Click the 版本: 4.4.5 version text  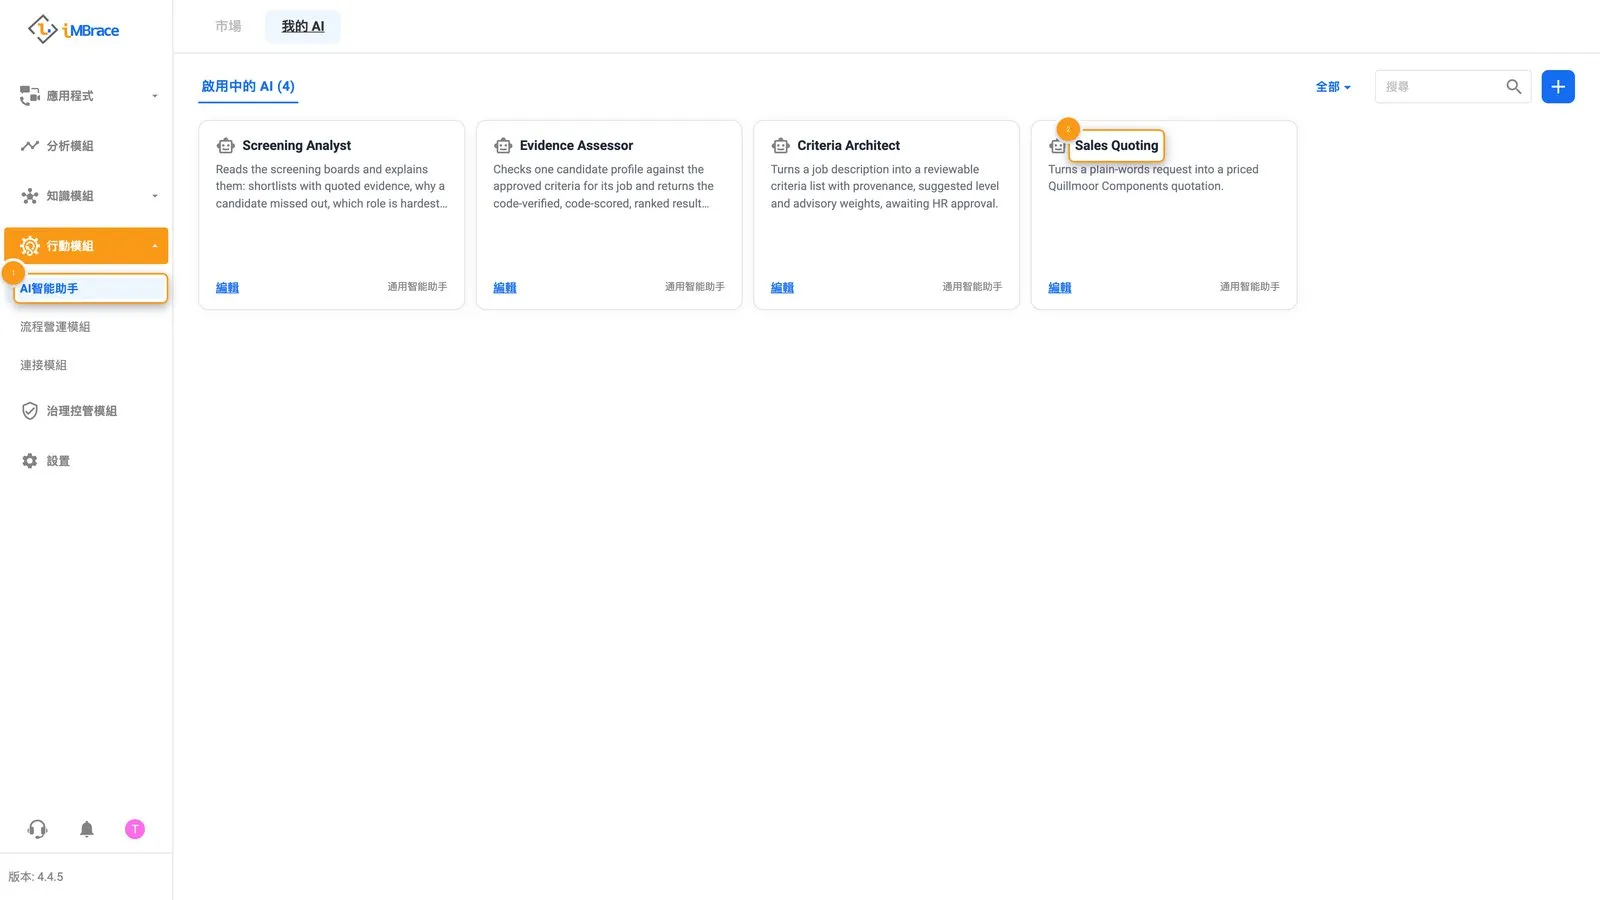pyautogui.click(x=36, y=877)
